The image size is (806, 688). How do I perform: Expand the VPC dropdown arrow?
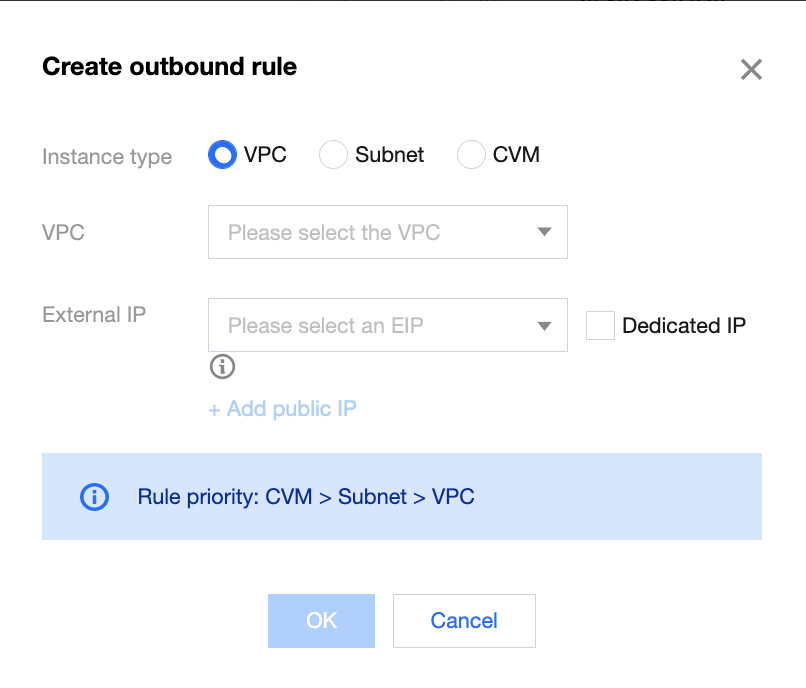[x=544, y=232]
